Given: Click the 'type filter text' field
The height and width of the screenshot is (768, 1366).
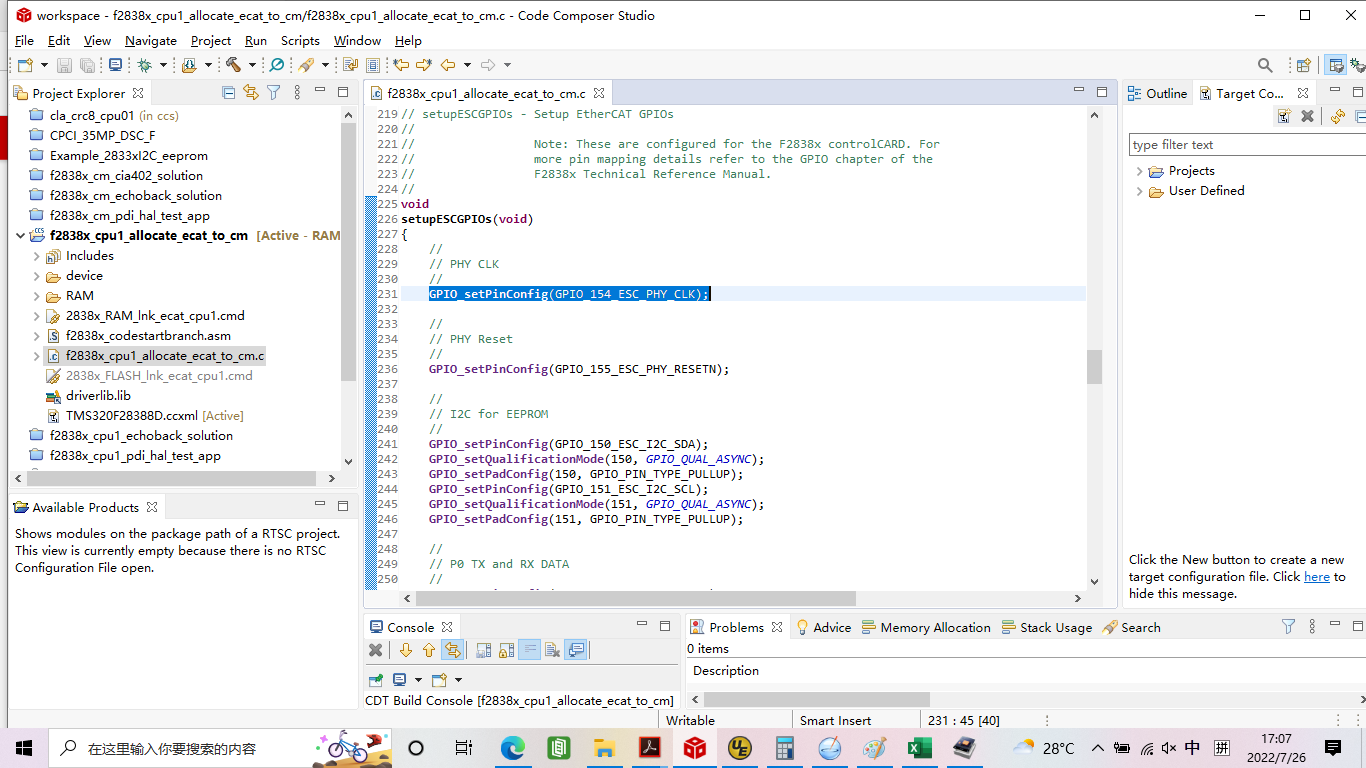Looking at the screenshot, I should tap(1246, 145).
